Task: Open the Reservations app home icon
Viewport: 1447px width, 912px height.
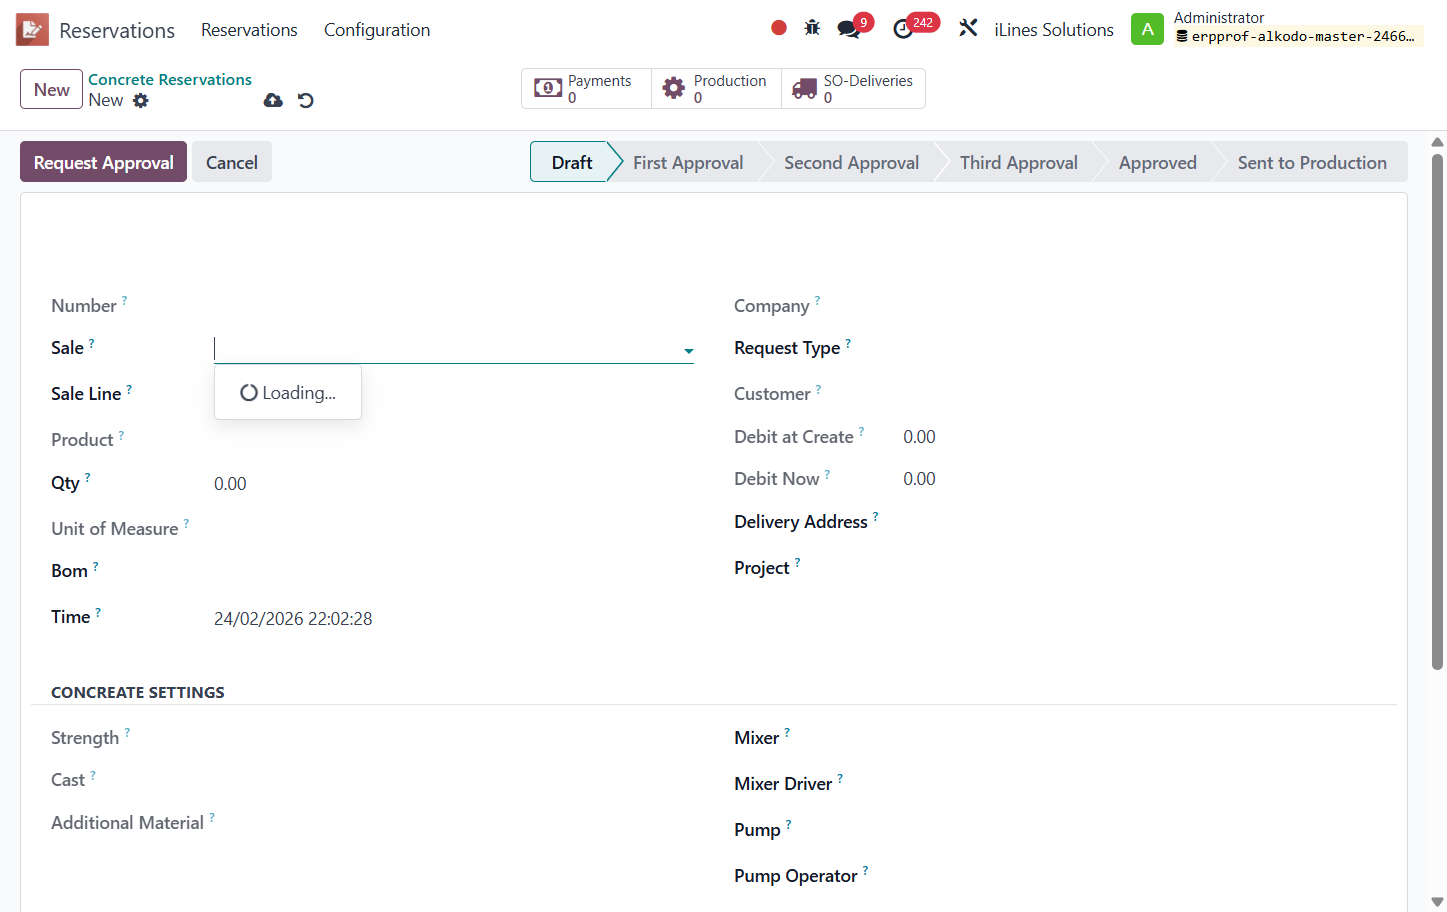Action: click(x=32, y=30)
